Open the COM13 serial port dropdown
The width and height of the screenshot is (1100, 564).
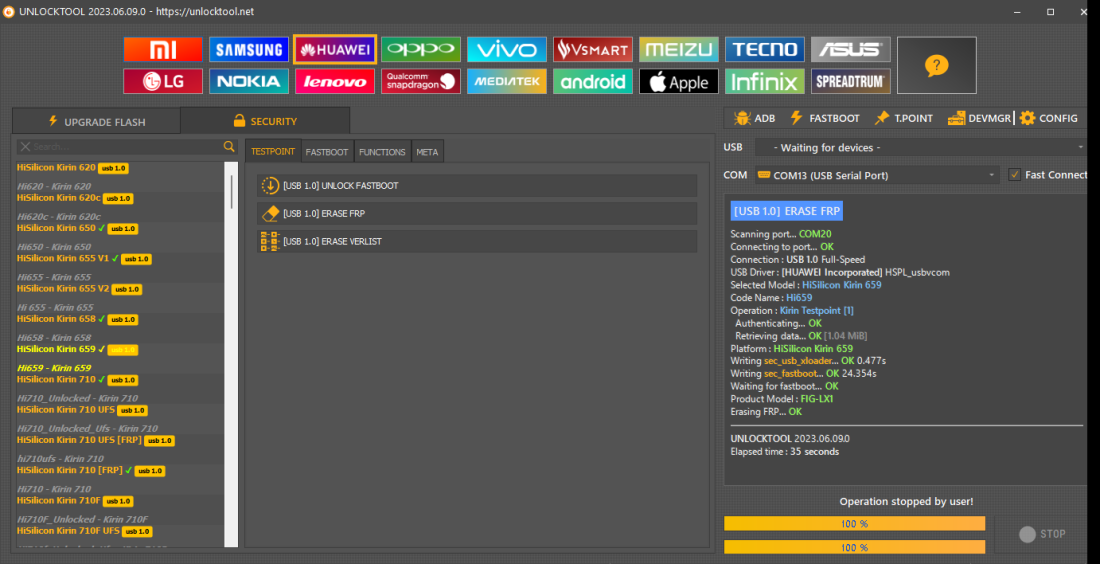[877, 175]
